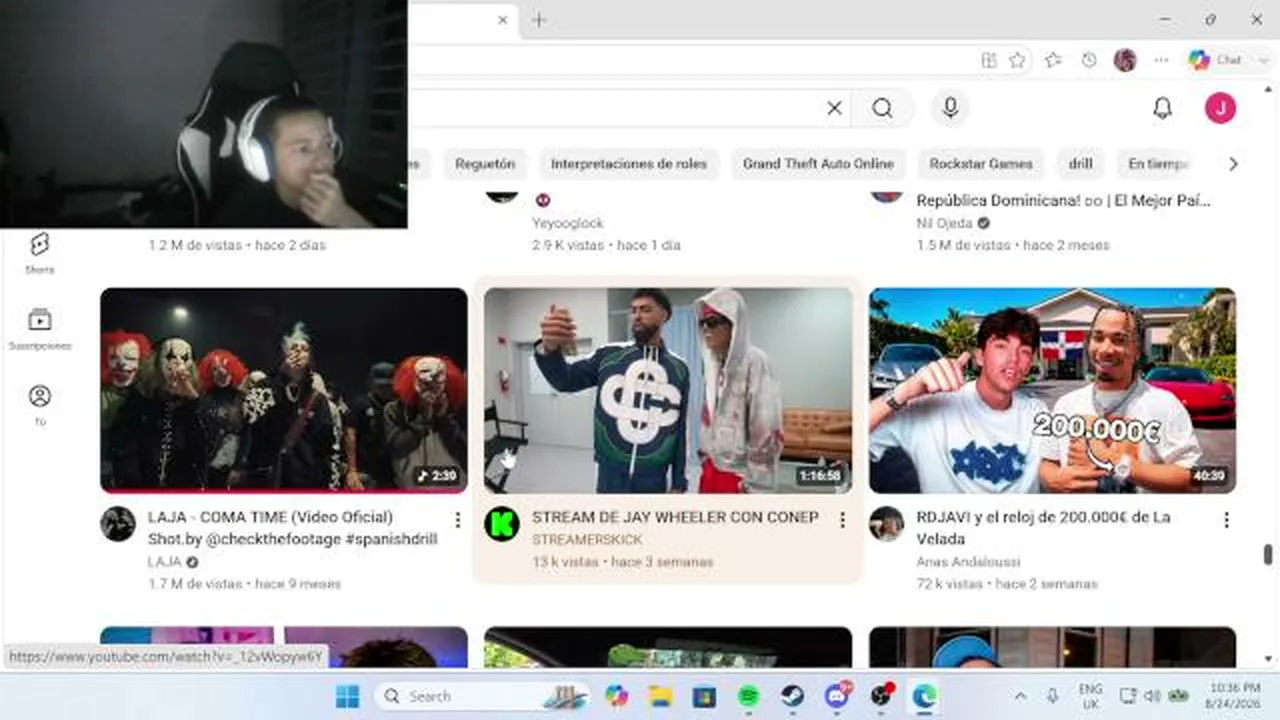The width and height of the screenshot is (1280, 720).
Task: Open OBS Studio from the taskbar
Action: [880, 696]
